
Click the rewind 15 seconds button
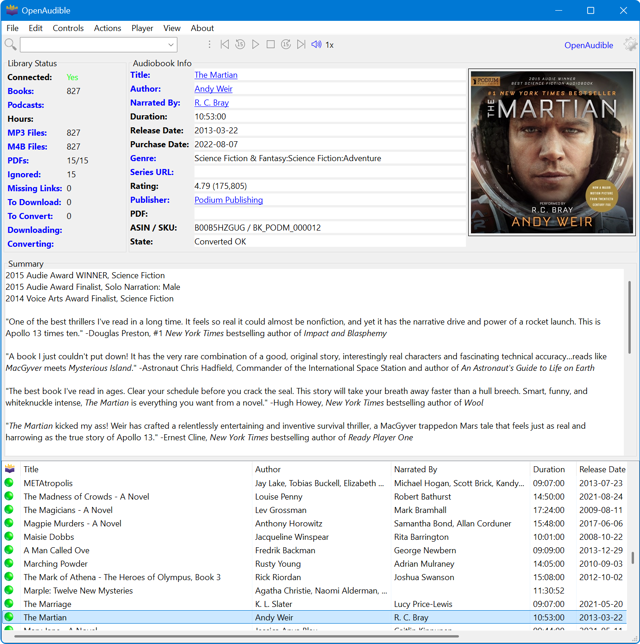tap(240, 44)
